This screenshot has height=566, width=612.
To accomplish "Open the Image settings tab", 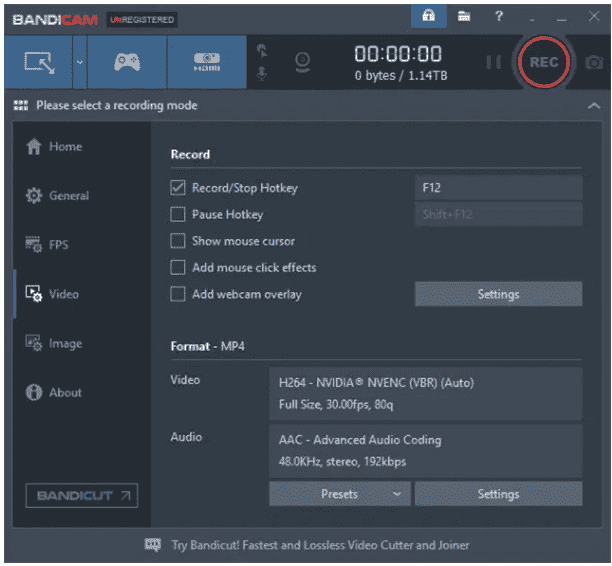I will coord(54,344).
